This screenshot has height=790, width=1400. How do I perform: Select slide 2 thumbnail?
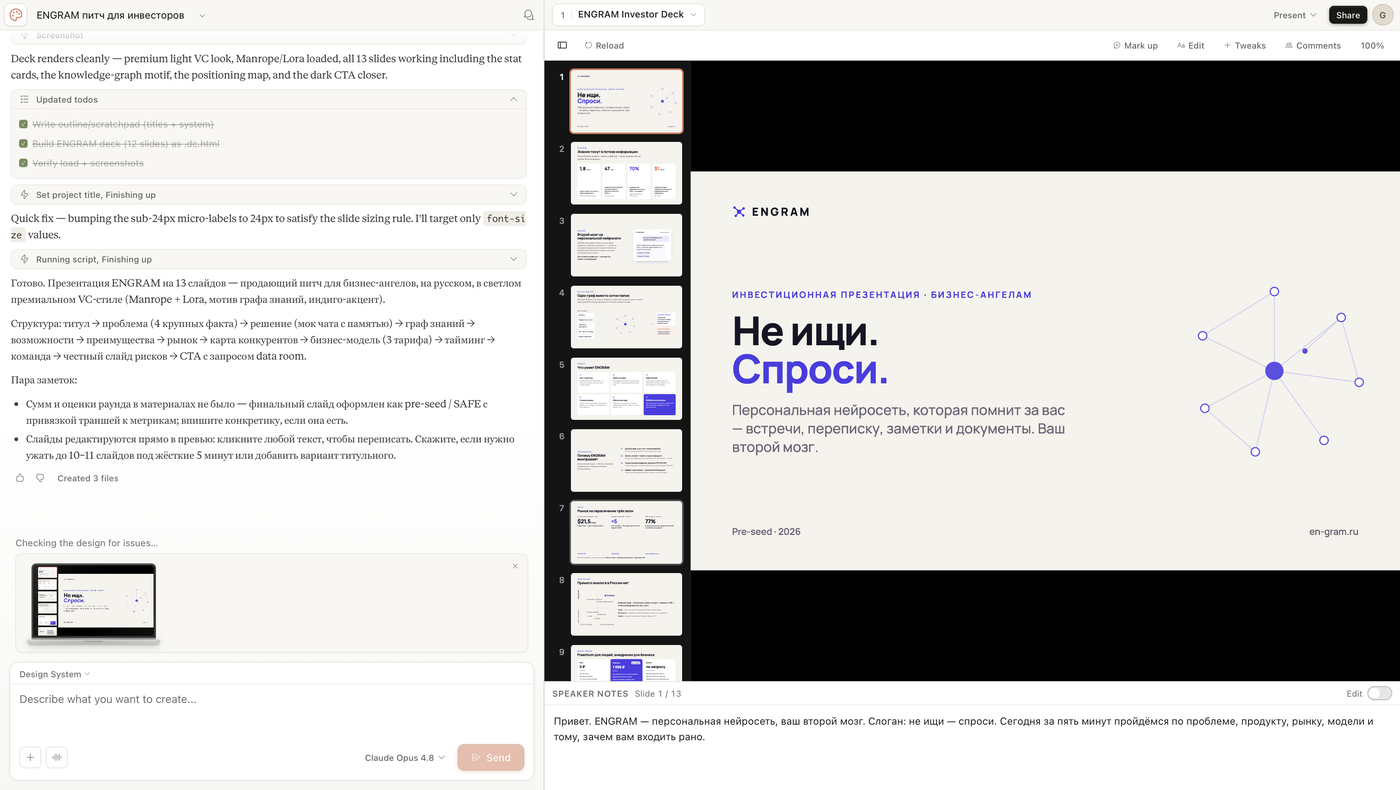point(626,173)
